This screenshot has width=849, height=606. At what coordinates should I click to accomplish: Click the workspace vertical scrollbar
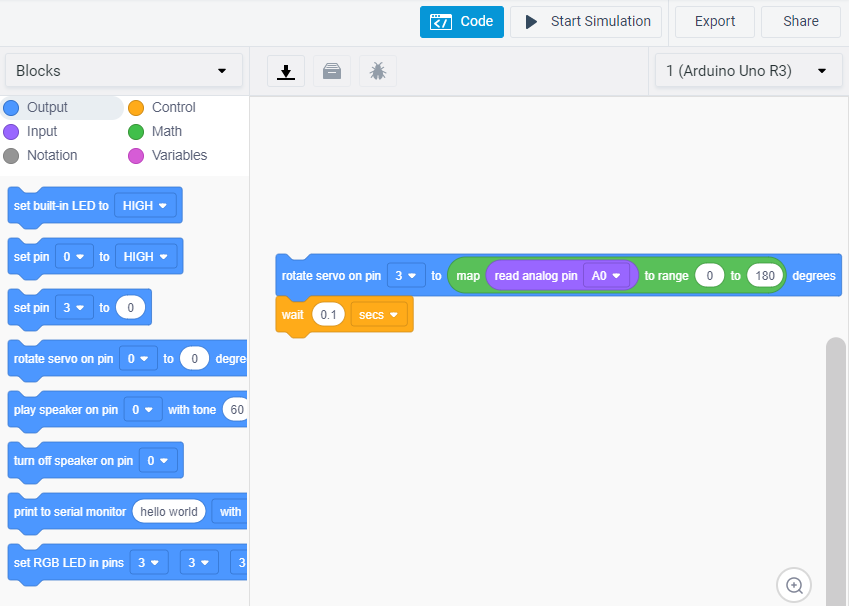[x=835, y=471]
